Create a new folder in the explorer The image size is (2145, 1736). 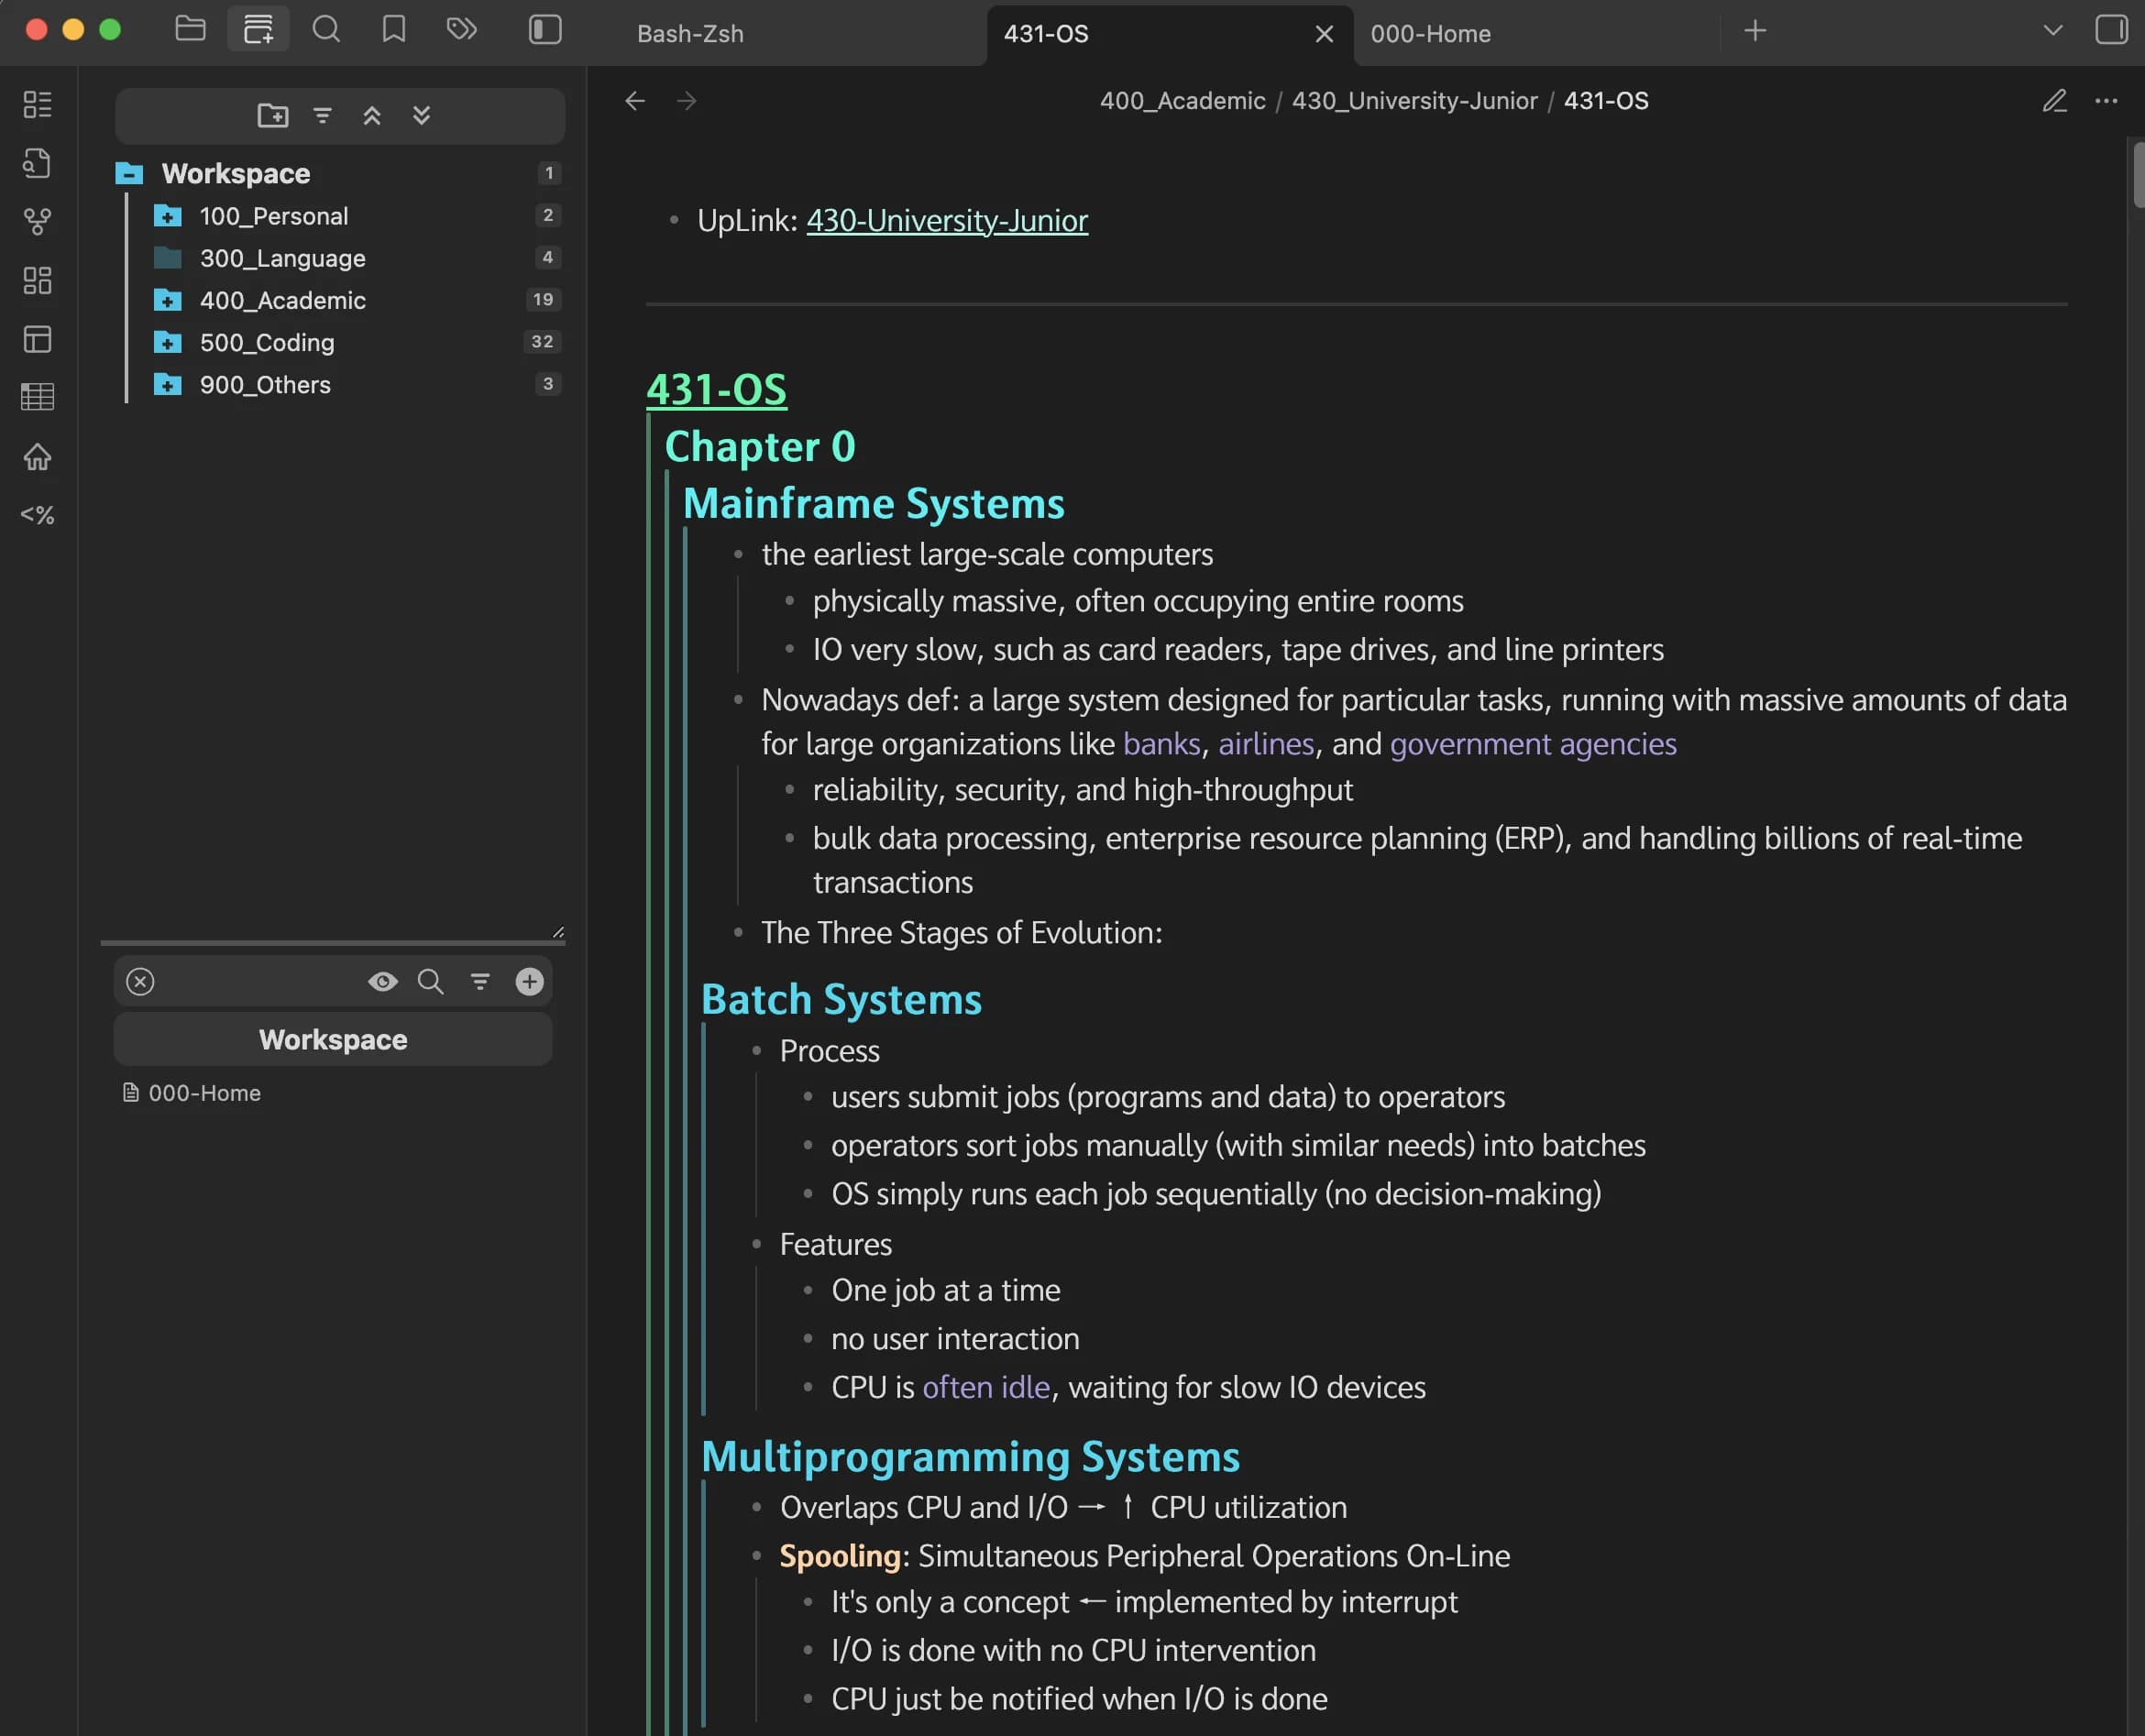pyautogui.click(x=274, y=115)
